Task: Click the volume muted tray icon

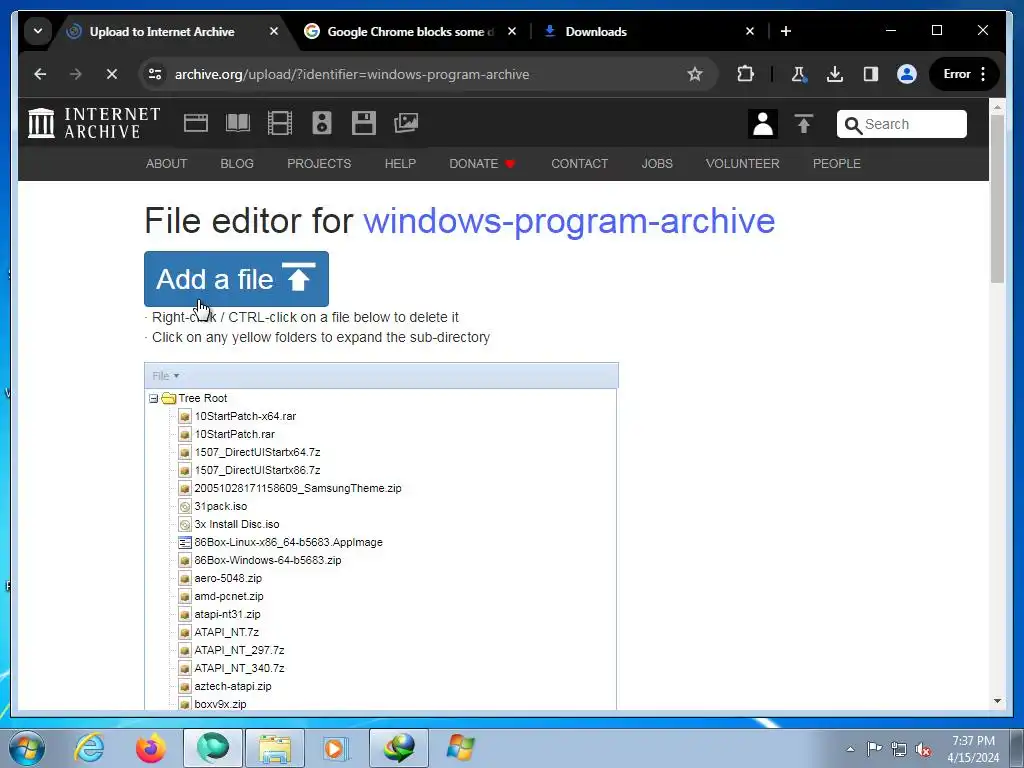Action: (923, 750)
